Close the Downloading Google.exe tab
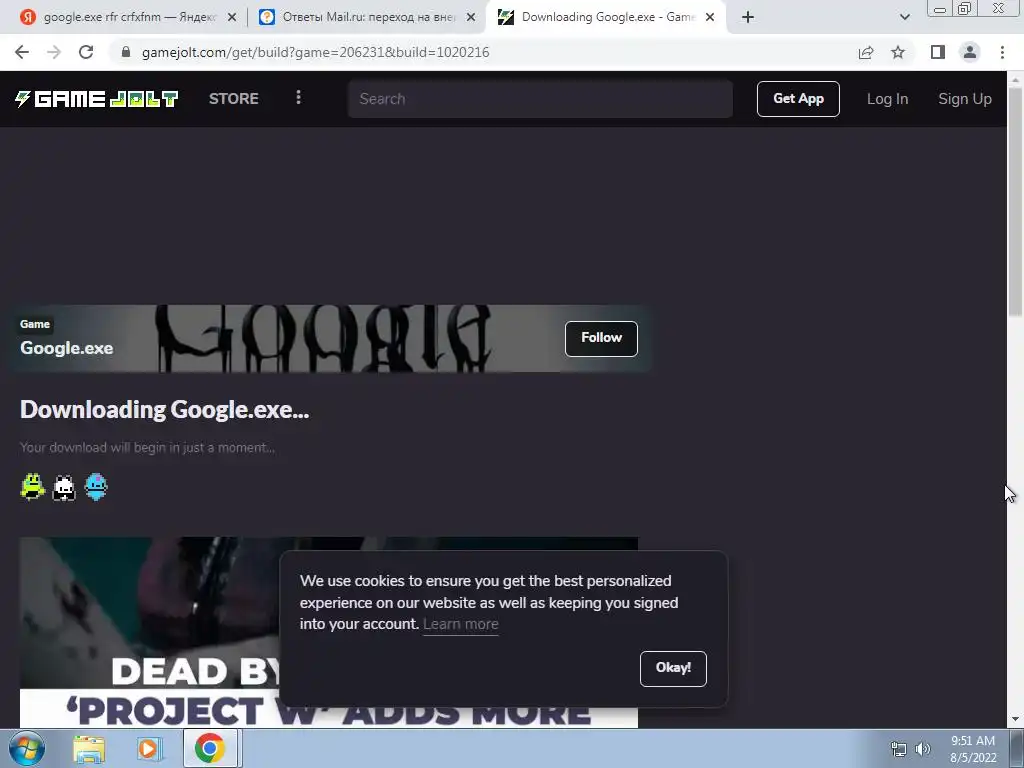This screenshot has height=768, width=1024. tap(710, 18)
